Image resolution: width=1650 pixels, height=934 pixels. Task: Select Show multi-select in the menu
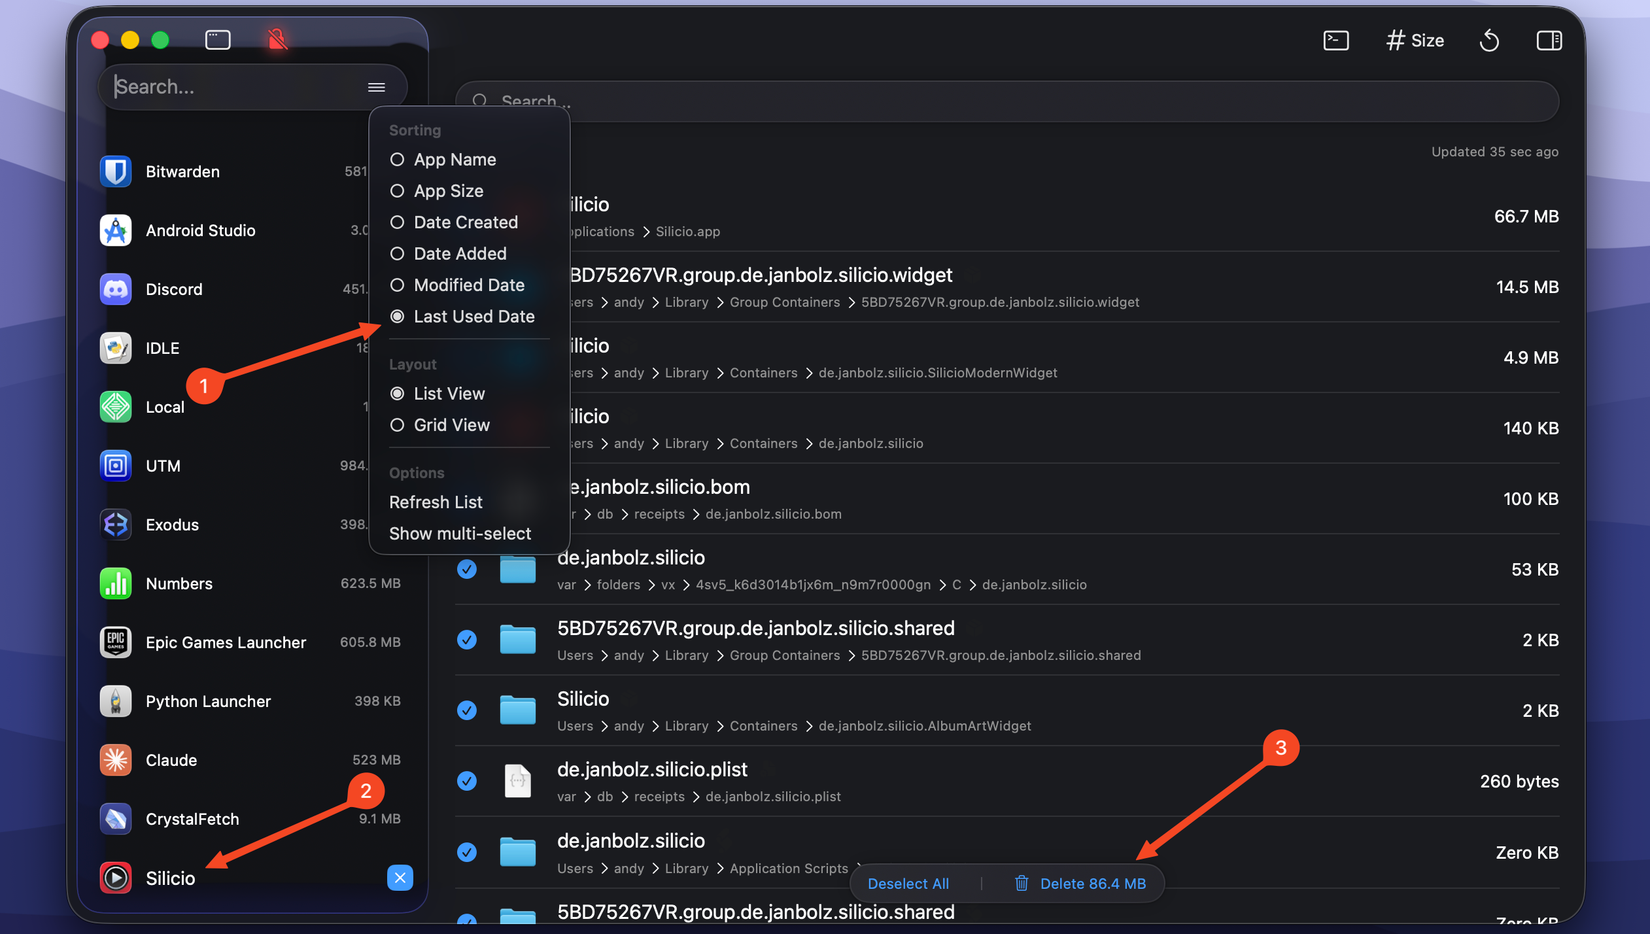[459, 533]
